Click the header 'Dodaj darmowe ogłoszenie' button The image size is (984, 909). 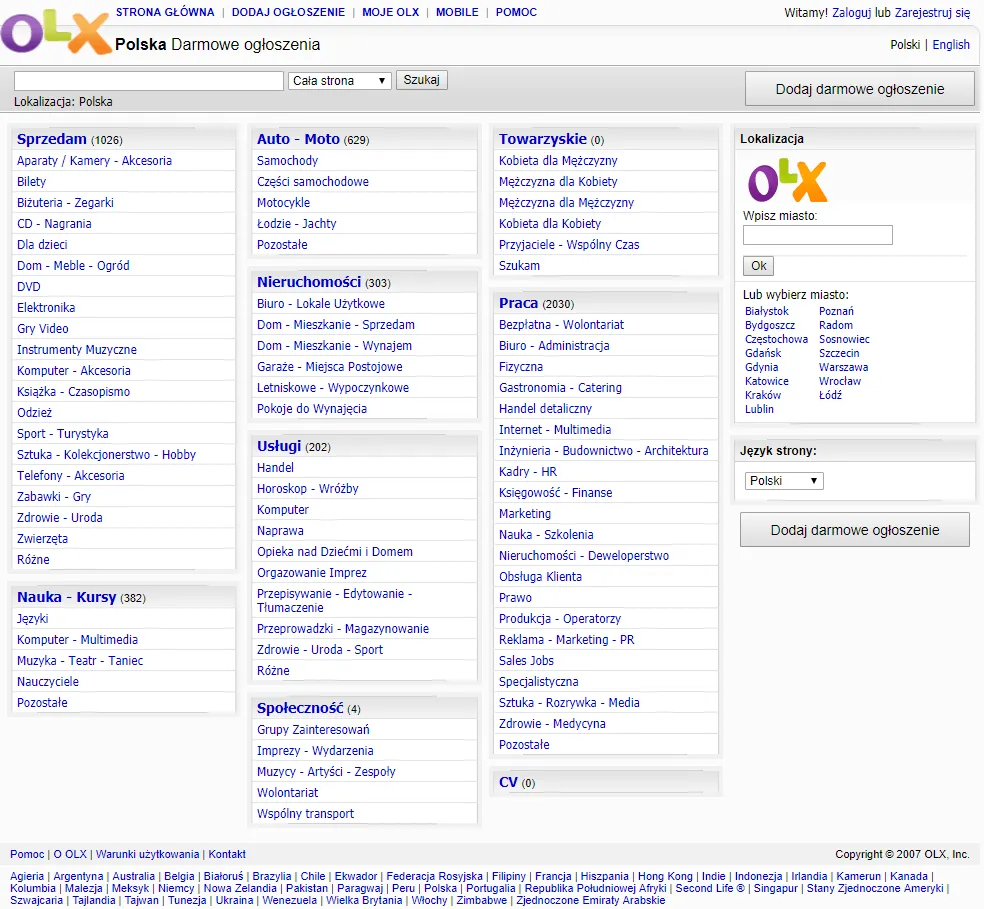[860, 89]
